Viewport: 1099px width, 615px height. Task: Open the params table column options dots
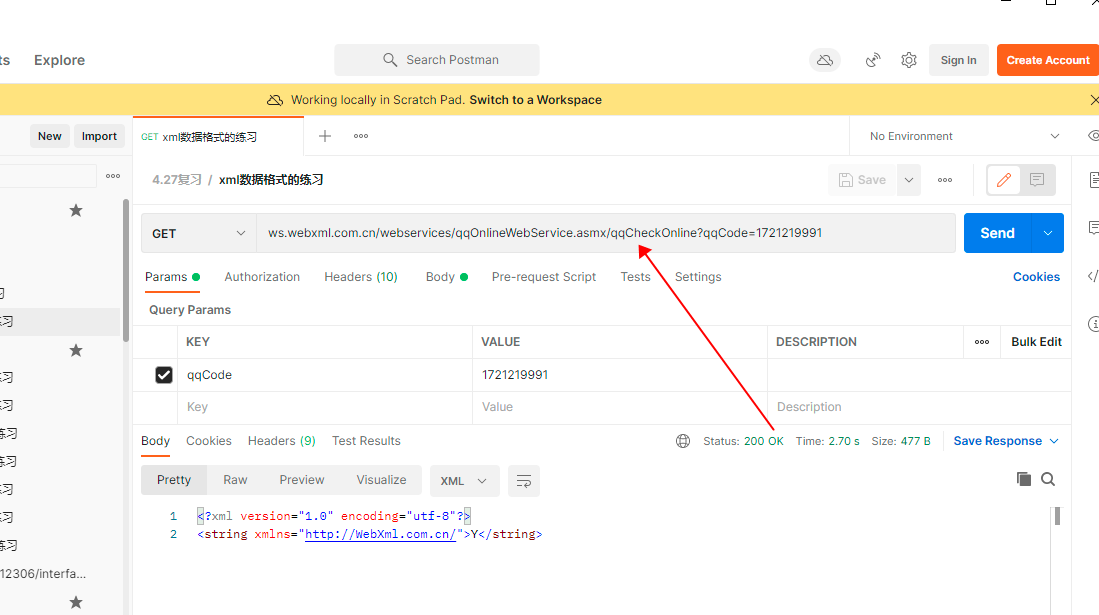pos(982,342)
